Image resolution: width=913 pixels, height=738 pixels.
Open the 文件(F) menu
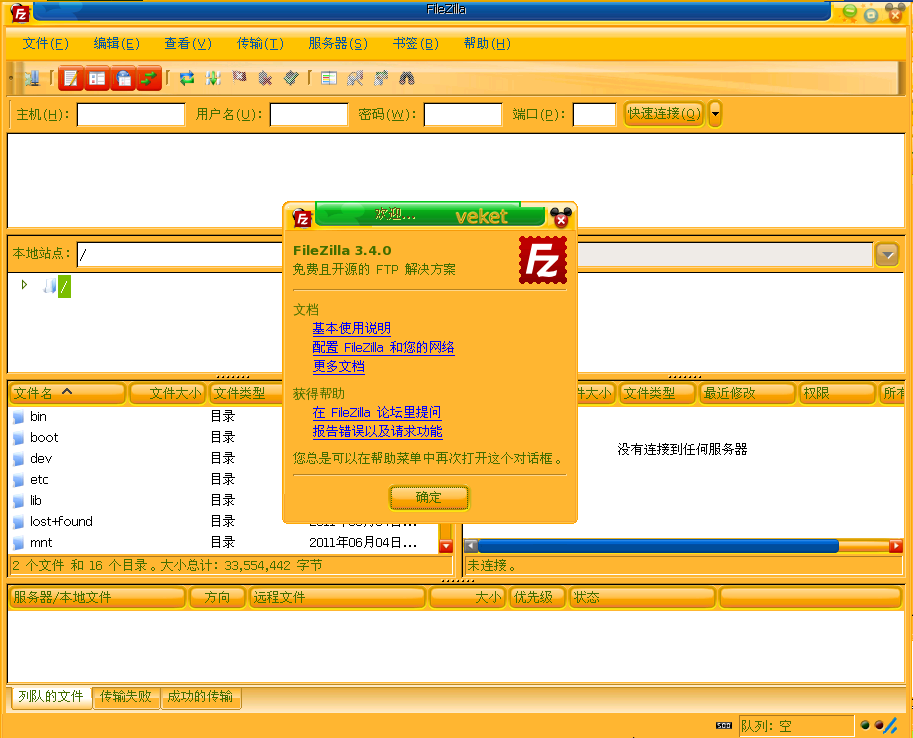pyautogui.click(x=45, y=44)
